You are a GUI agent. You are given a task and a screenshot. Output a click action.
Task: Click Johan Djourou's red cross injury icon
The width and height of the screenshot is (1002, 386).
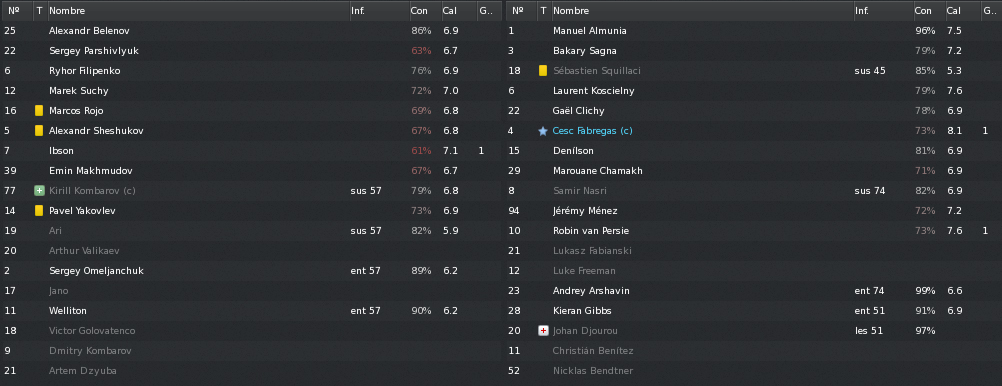pos(543,330)
